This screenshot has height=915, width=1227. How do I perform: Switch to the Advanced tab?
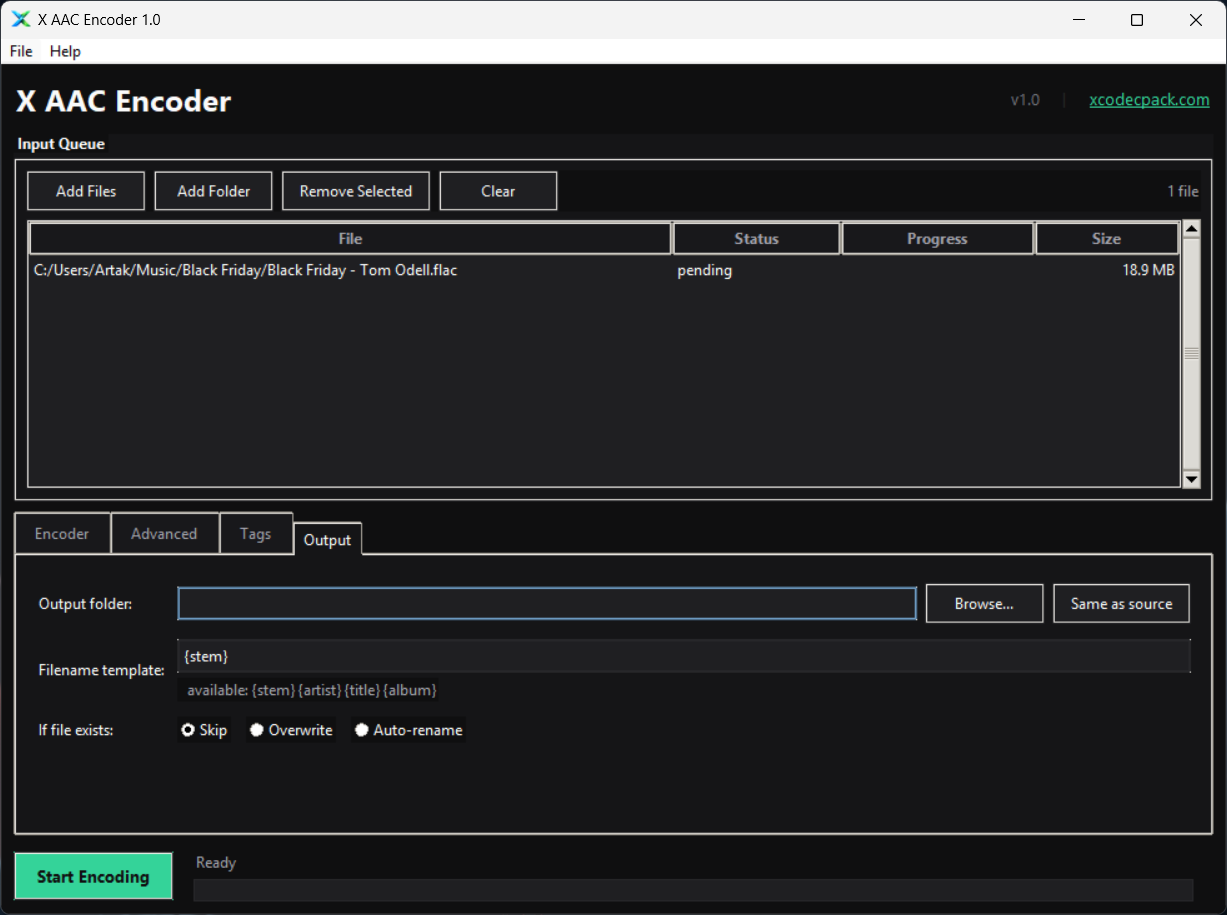coord(164,533)
